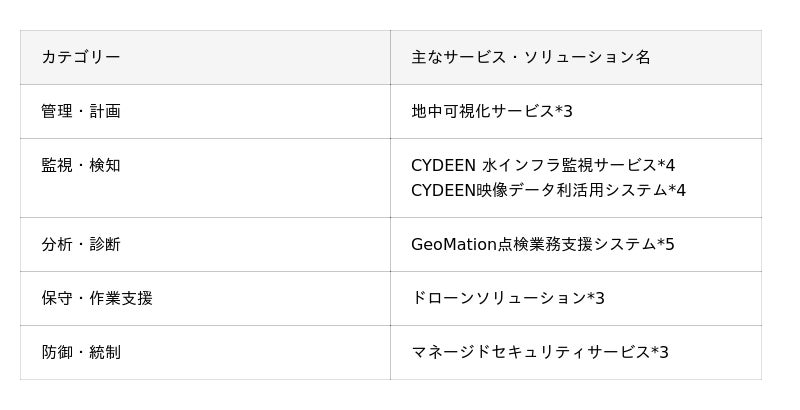Select the 主なサービス・ソリューション名 header cell

coord(530,58)
